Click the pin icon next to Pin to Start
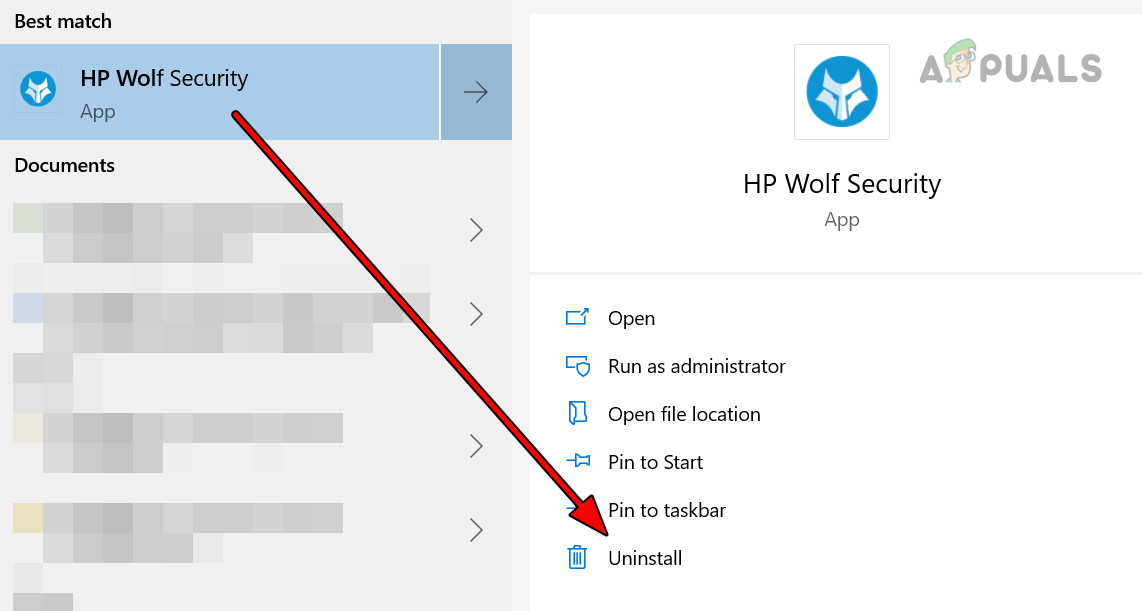1142x611 pixels. (x=578, y=461)
